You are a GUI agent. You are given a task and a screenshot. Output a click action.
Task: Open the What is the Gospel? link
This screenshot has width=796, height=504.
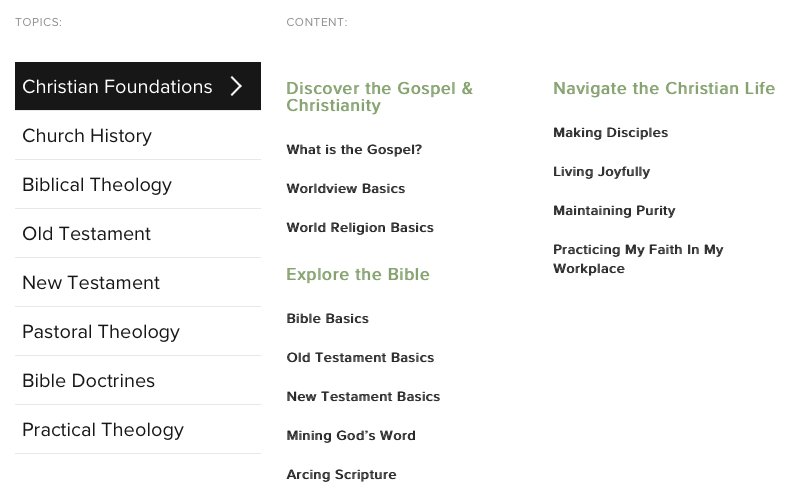click(354, 150)
